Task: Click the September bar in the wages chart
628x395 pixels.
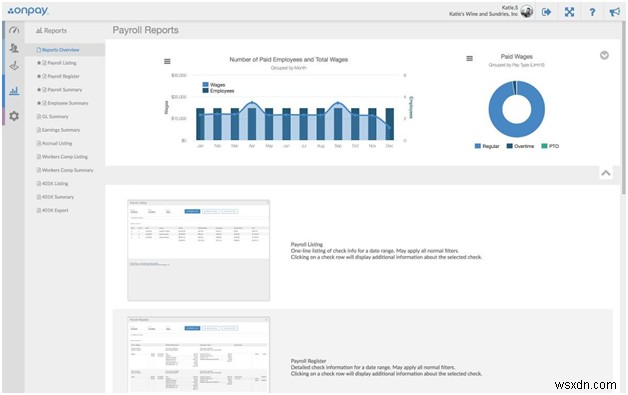Action: point(338,124)
